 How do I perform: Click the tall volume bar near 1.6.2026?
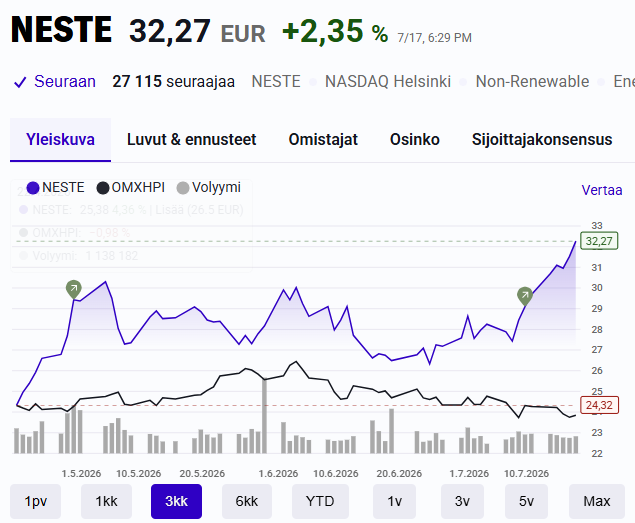click(x=264, y=416)
